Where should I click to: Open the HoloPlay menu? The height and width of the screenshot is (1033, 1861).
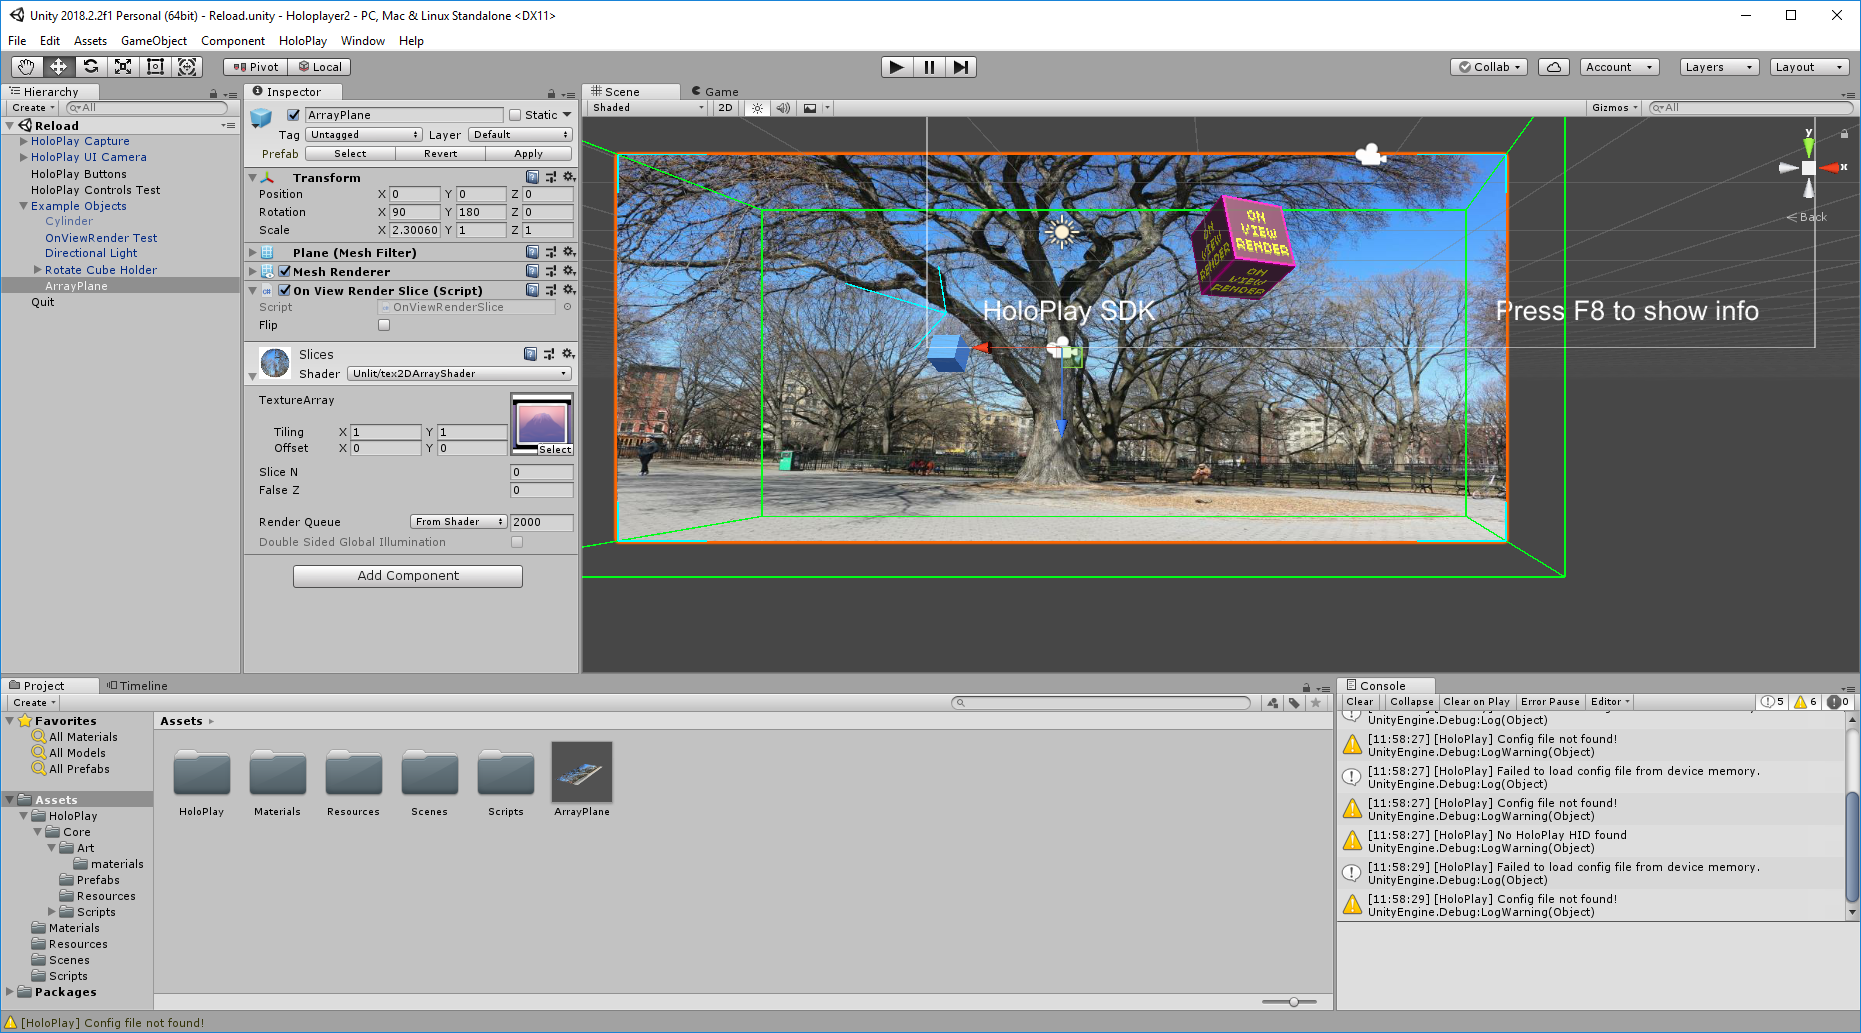tap(303, 41)
